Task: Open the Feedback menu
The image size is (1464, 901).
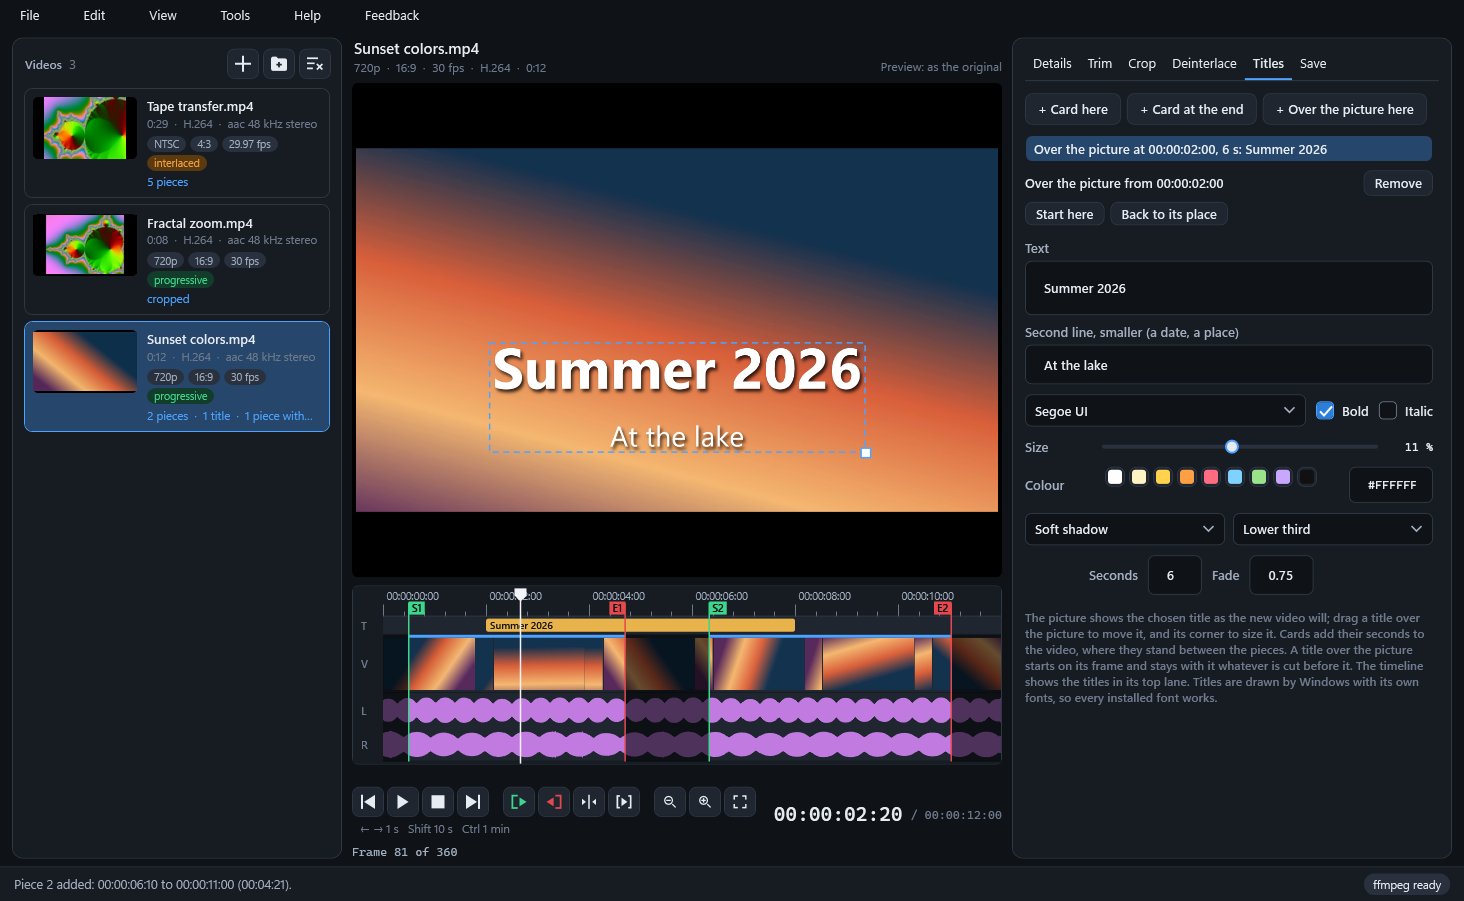Action: [x=392, y=15]
